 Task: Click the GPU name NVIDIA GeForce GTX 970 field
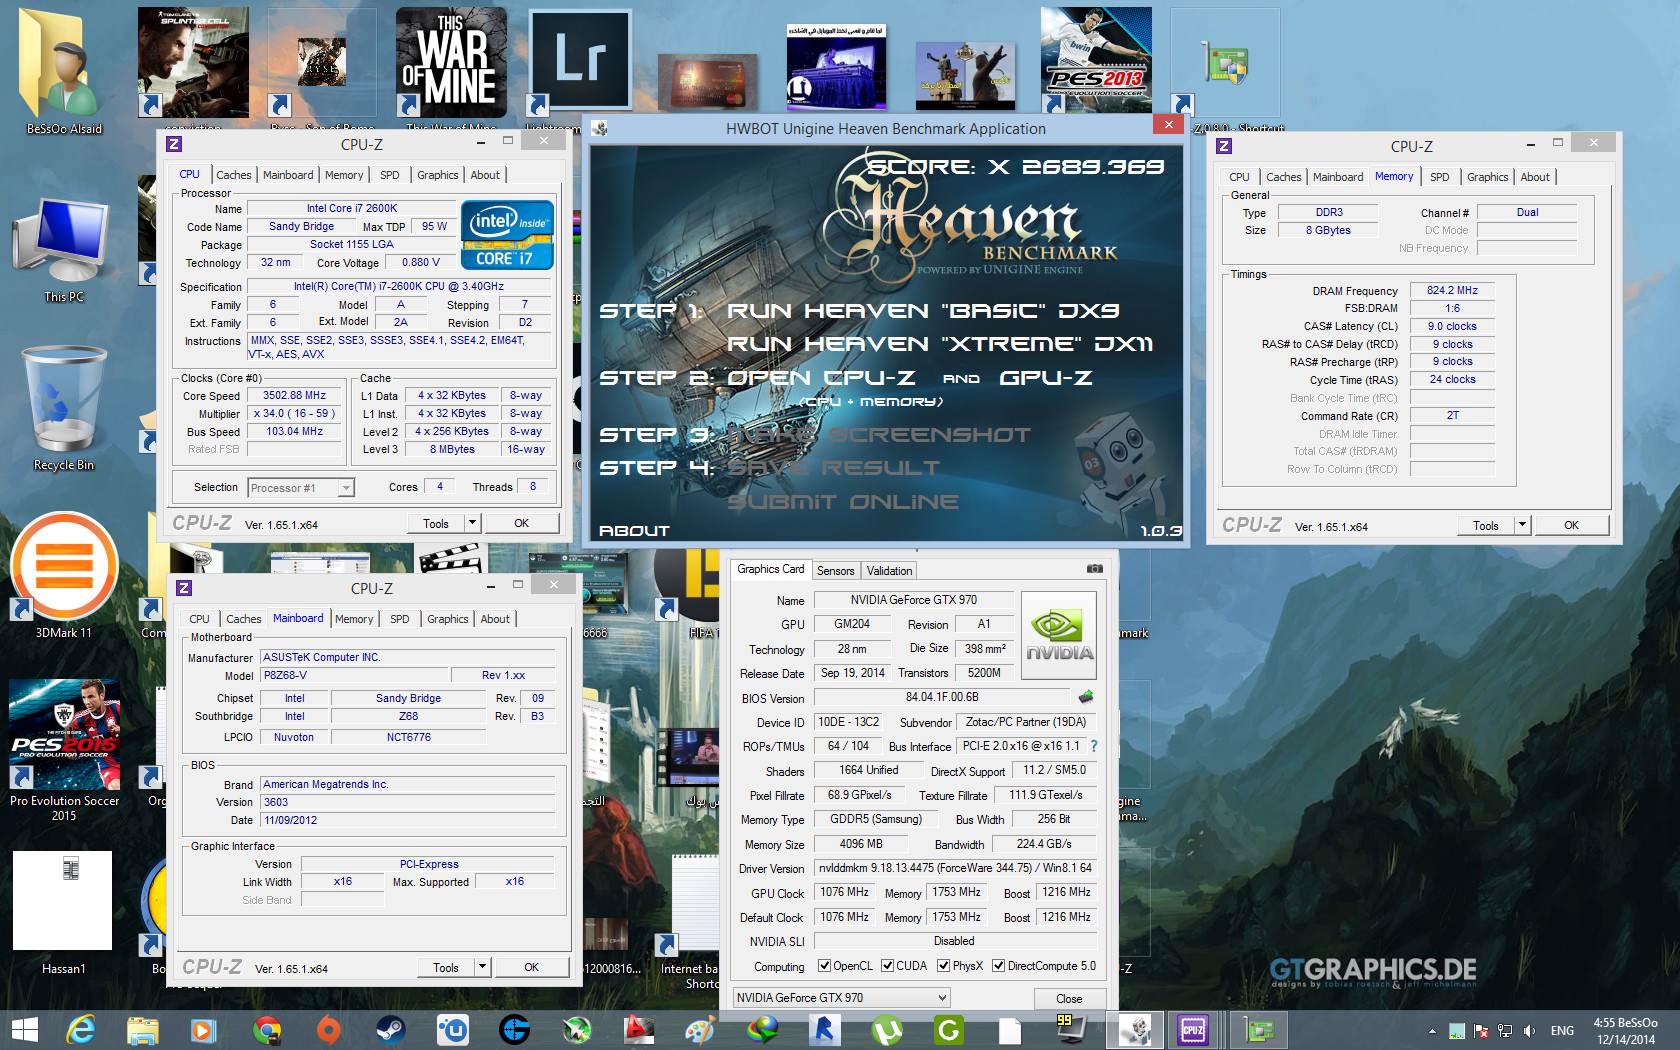click(x=913, y=600)
